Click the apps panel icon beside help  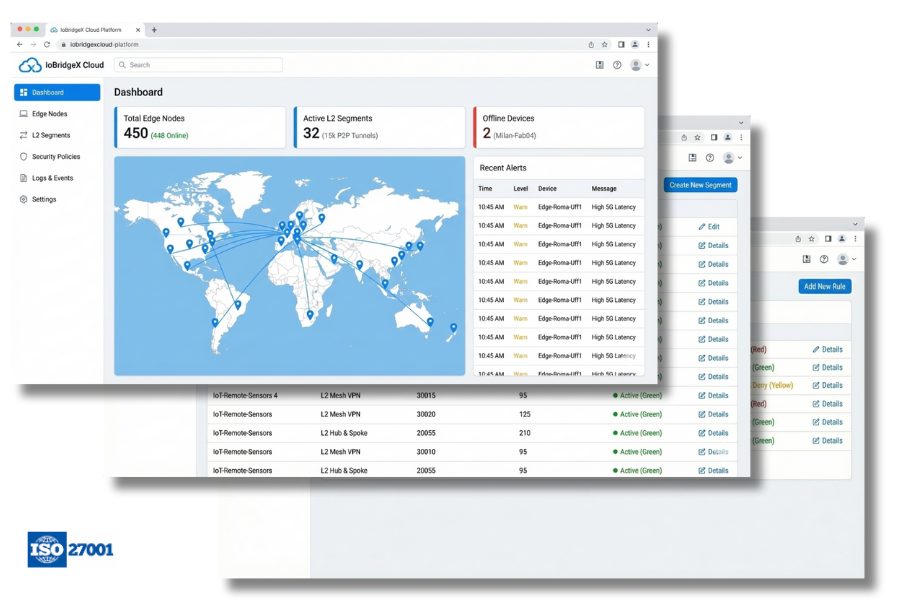coord(600,64)
